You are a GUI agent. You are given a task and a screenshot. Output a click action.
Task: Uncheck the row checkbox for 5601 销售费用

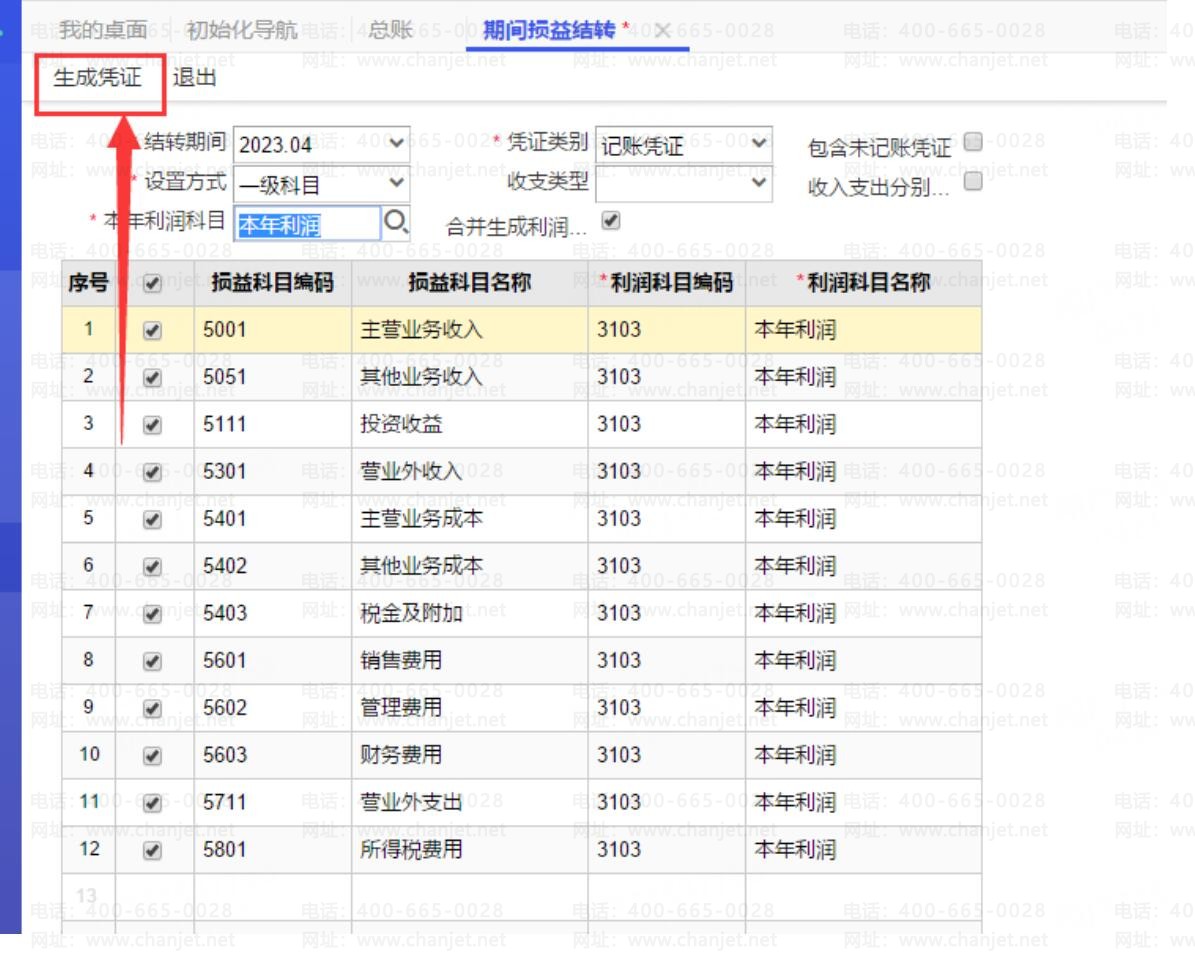(152, 662)
